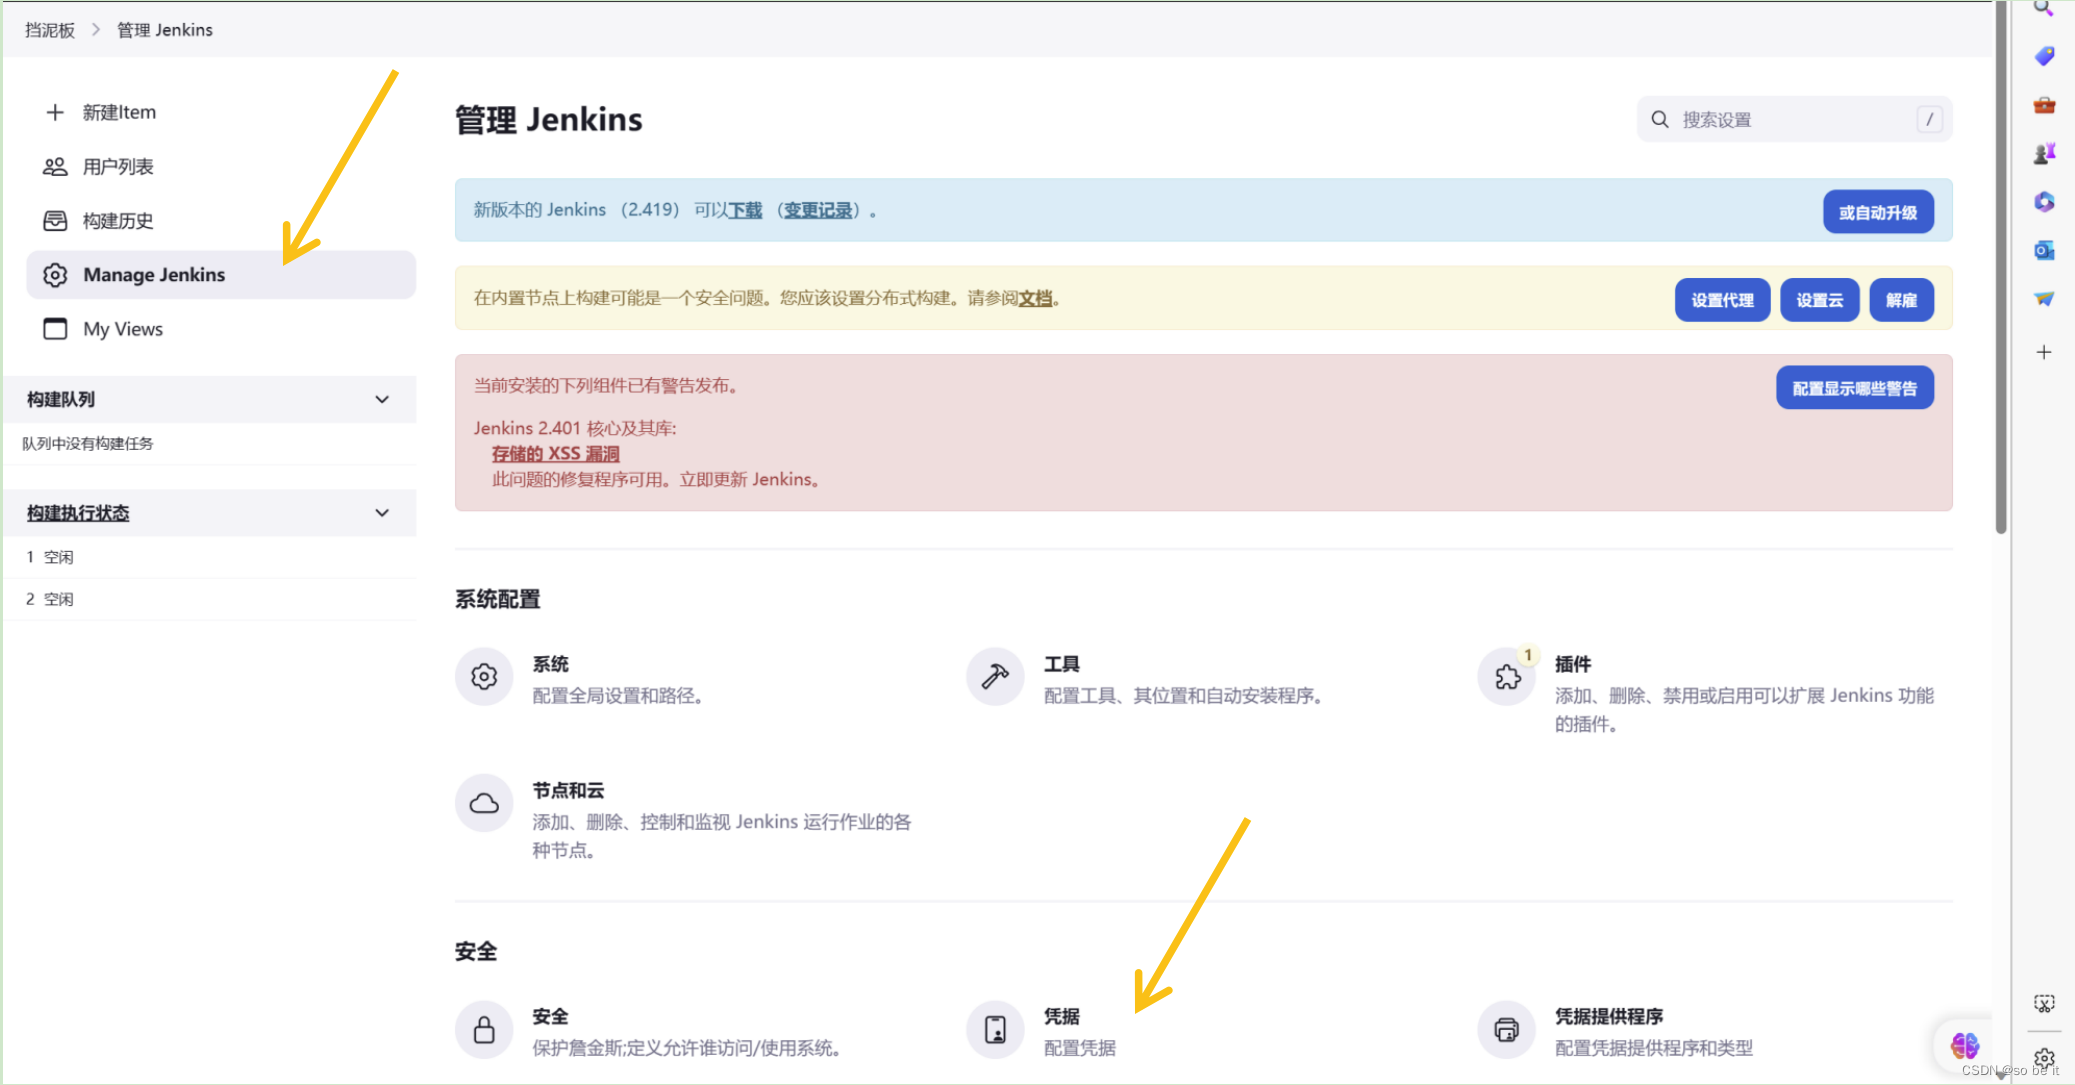Click the 或自动升级 button
Screen dimensions: 2075x1085
coord(1878,212)
